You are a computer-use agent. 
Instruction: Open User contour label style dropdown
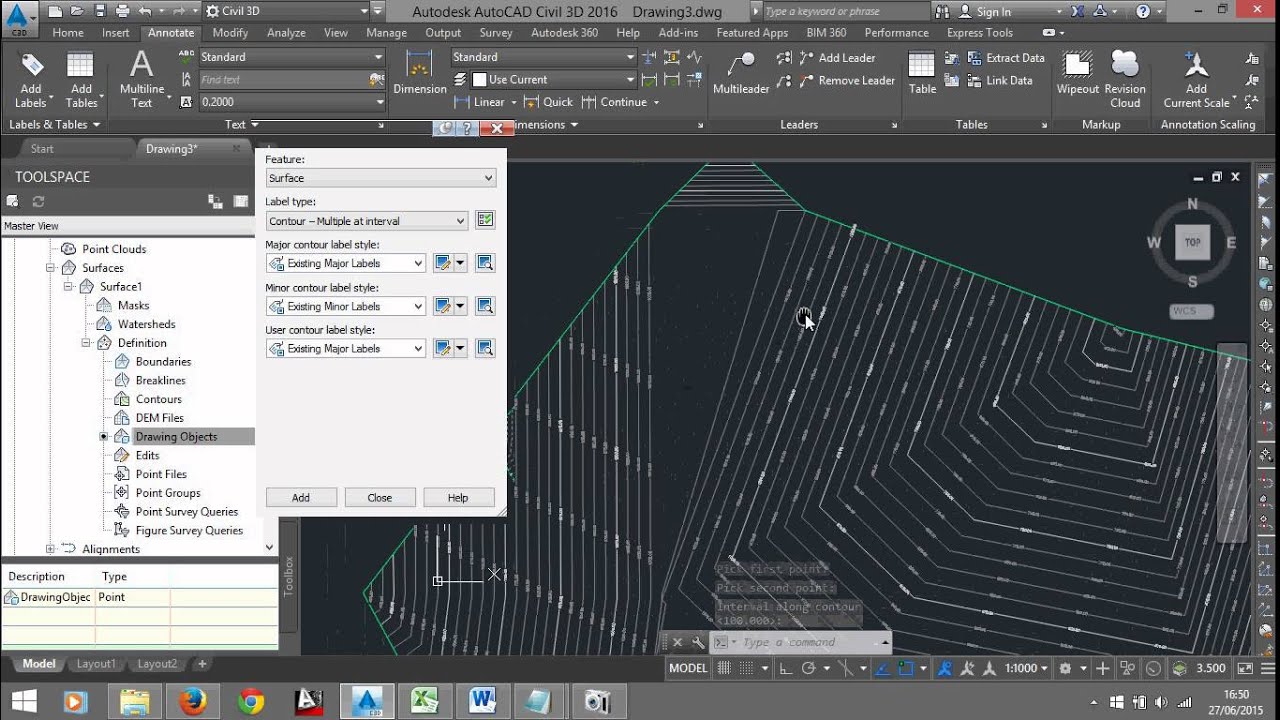click(346, 348)
